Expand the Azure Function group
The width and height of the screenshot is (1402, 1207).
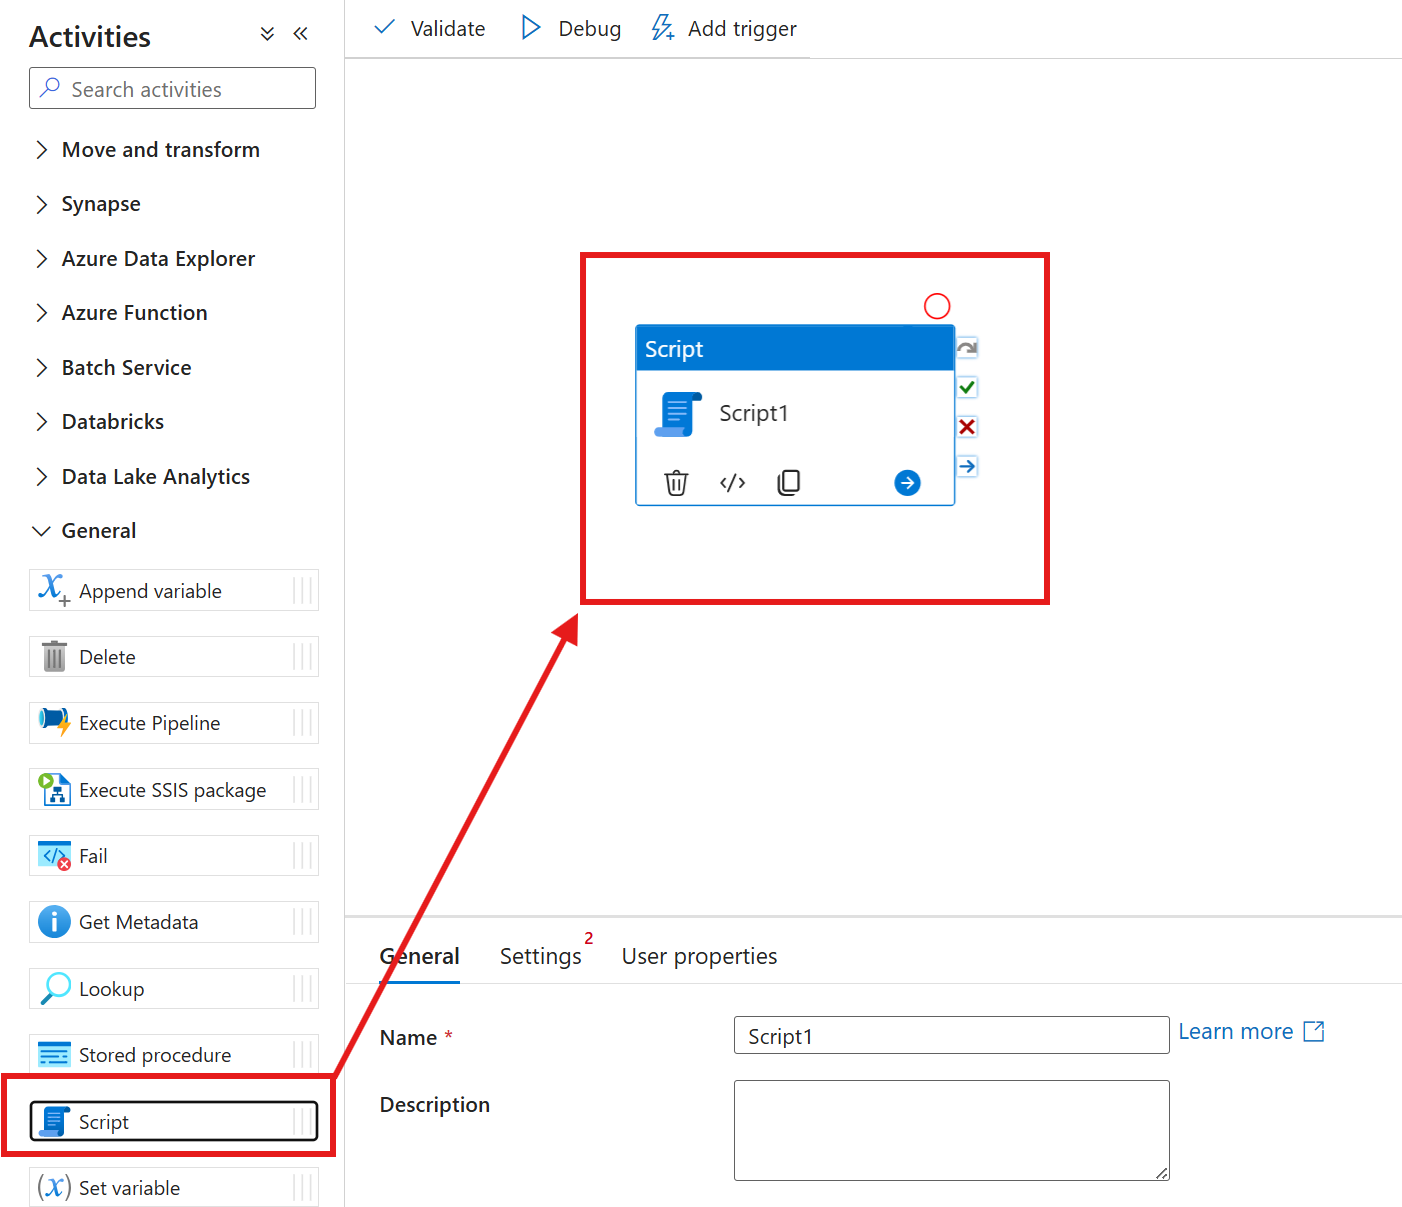[121, 313]
